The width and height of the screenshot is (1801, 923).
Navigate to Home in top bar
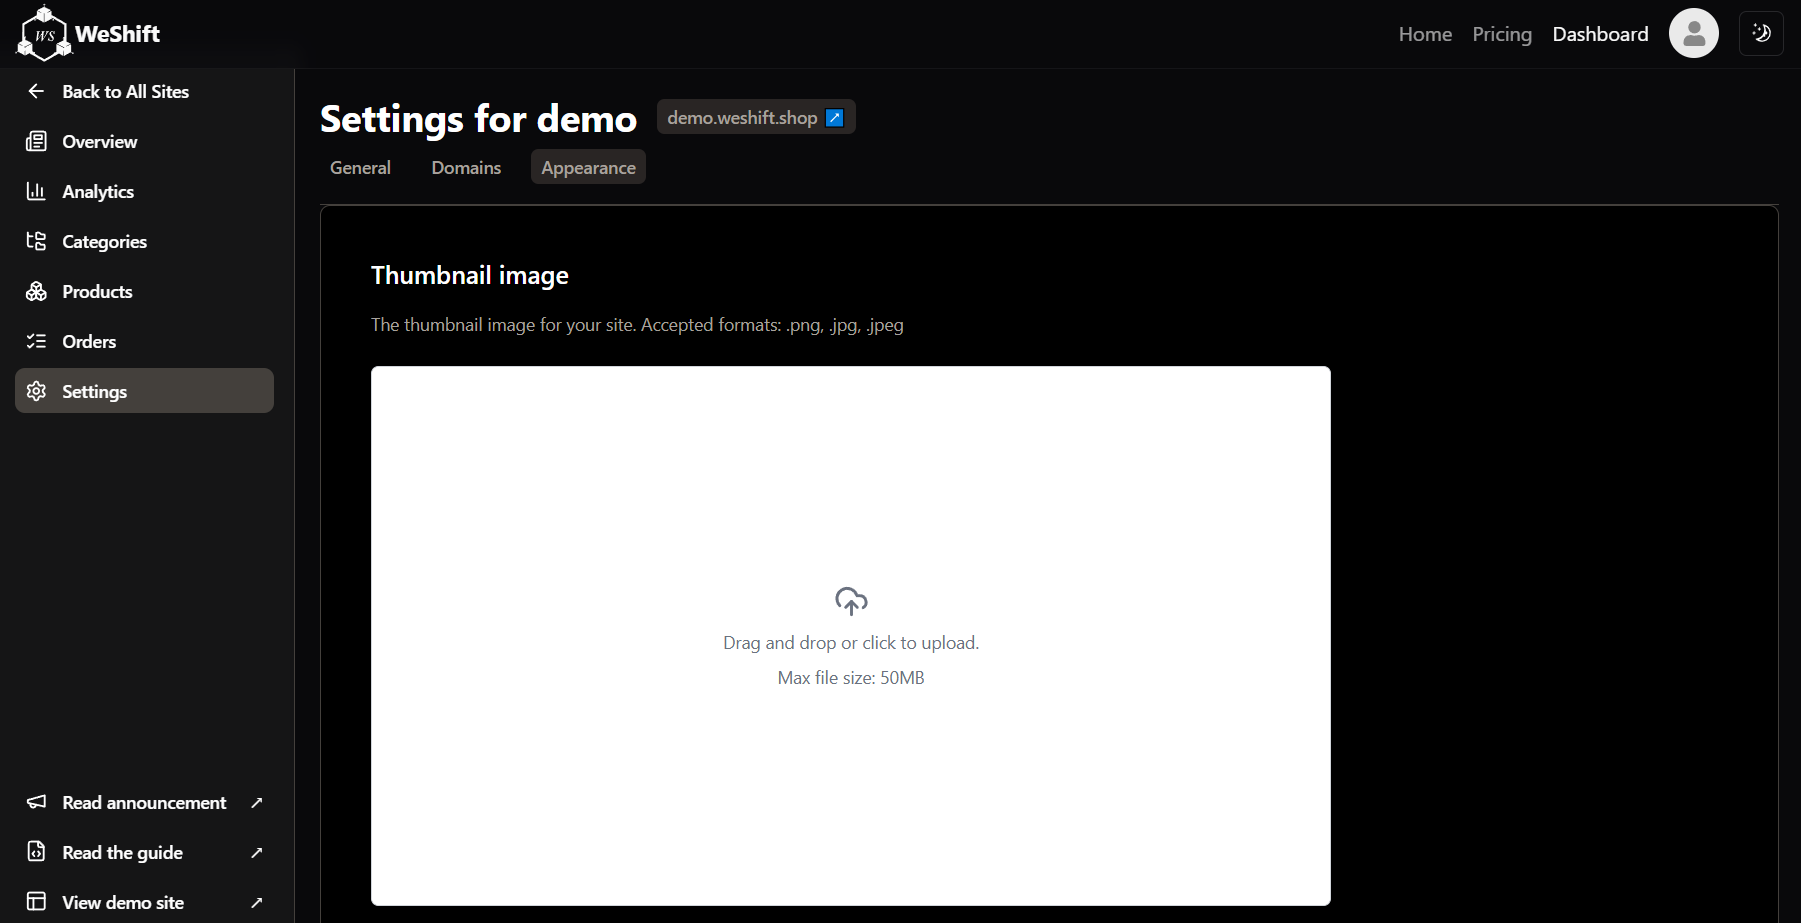coord(1425,34)
